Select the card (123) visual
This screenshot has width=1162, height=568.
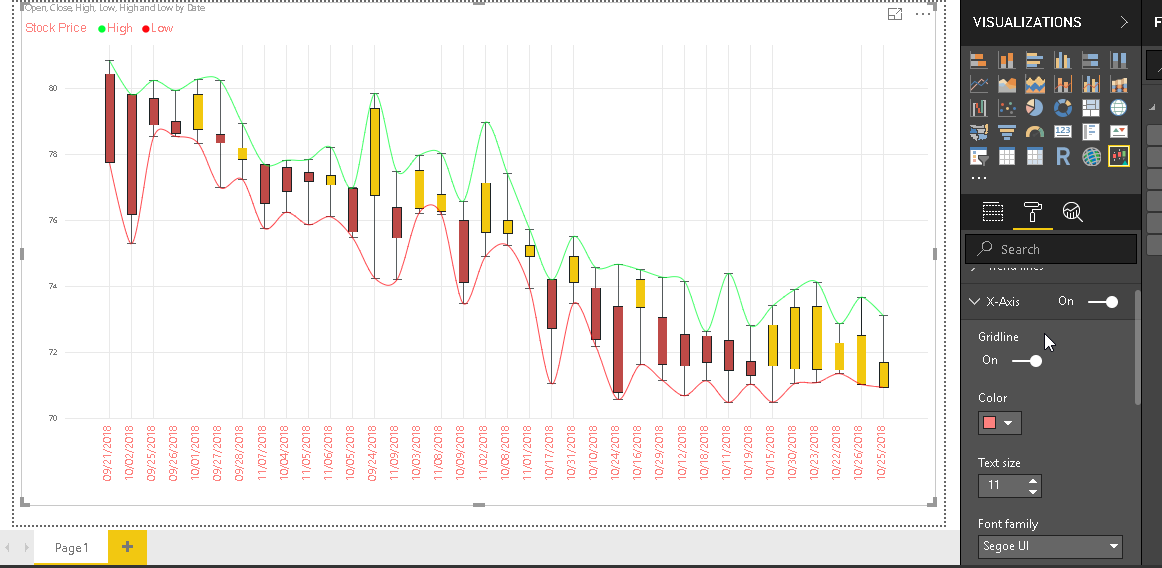coord(1063,132)
